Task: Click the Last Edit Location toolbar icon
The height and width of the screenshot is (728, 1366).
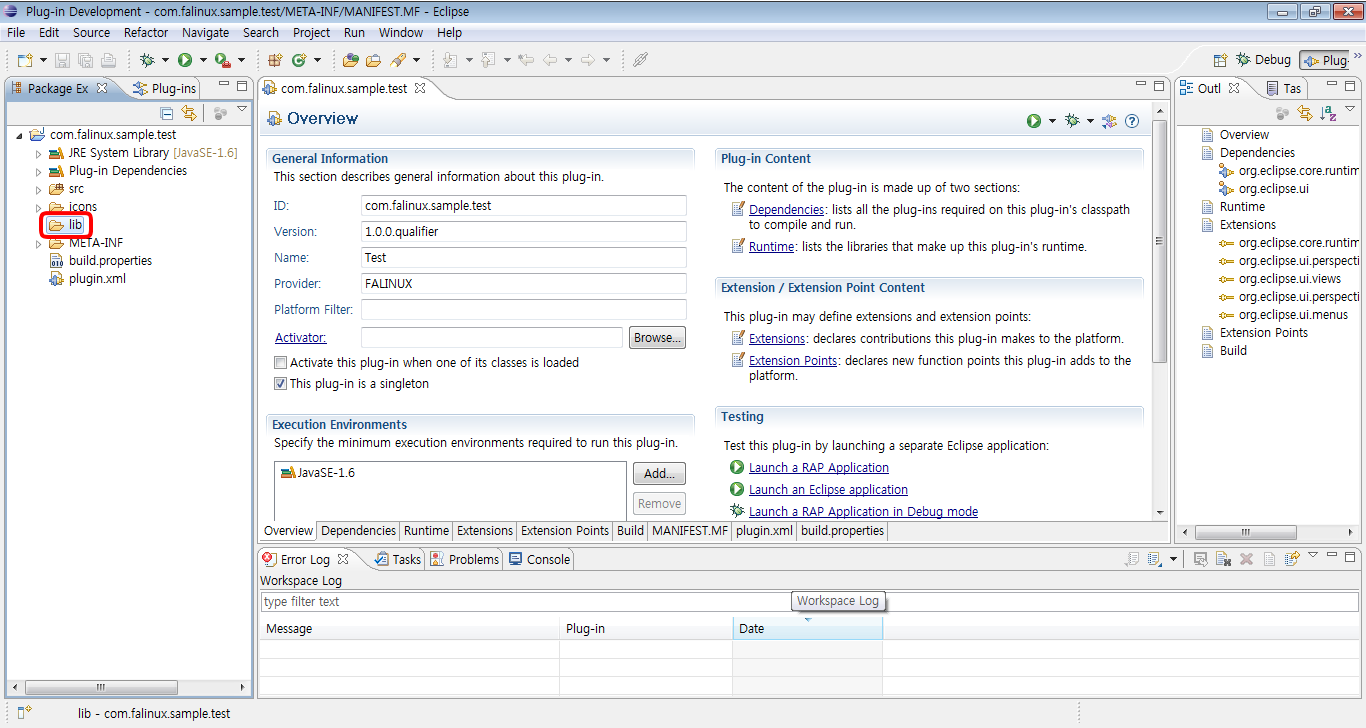Action: click(526, 60)
